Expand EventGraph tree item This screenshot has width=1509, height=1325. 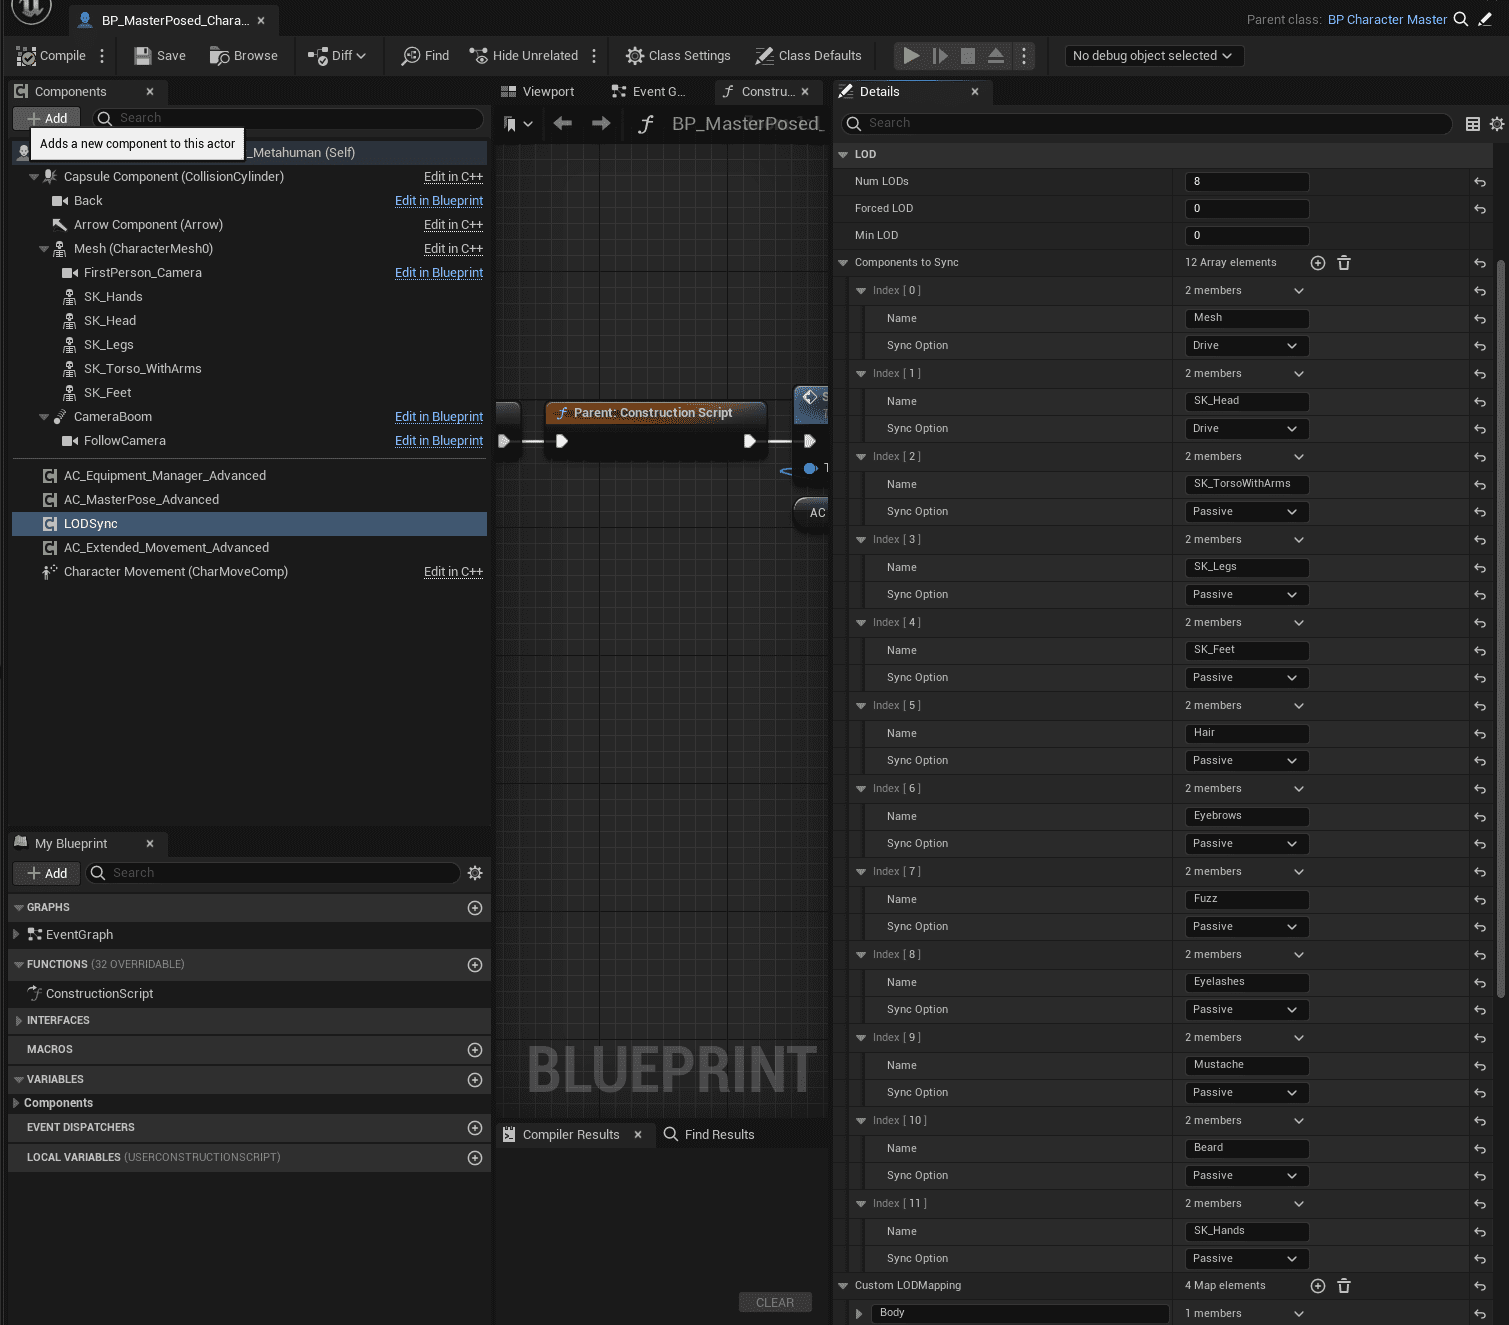pyautogui.click(x=16, y=935)
